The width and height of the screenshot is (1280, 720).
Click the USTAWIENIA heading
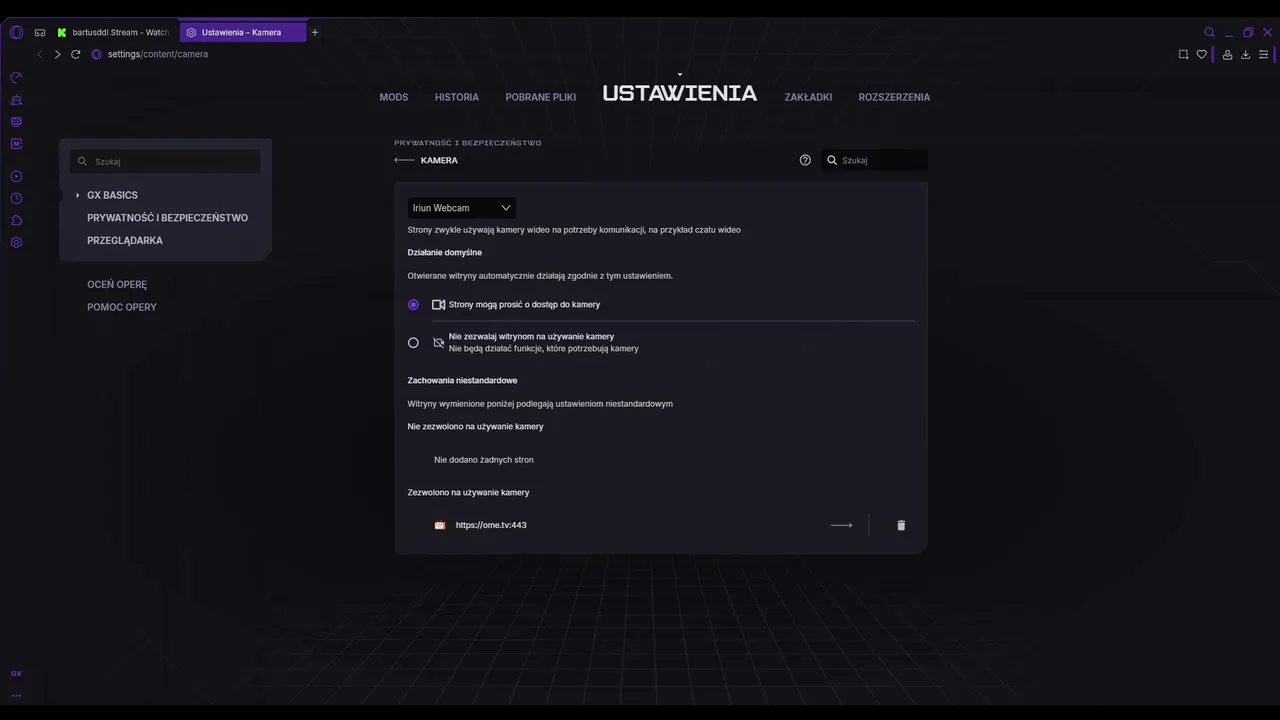pyautogui.click(x=679, y=93)
